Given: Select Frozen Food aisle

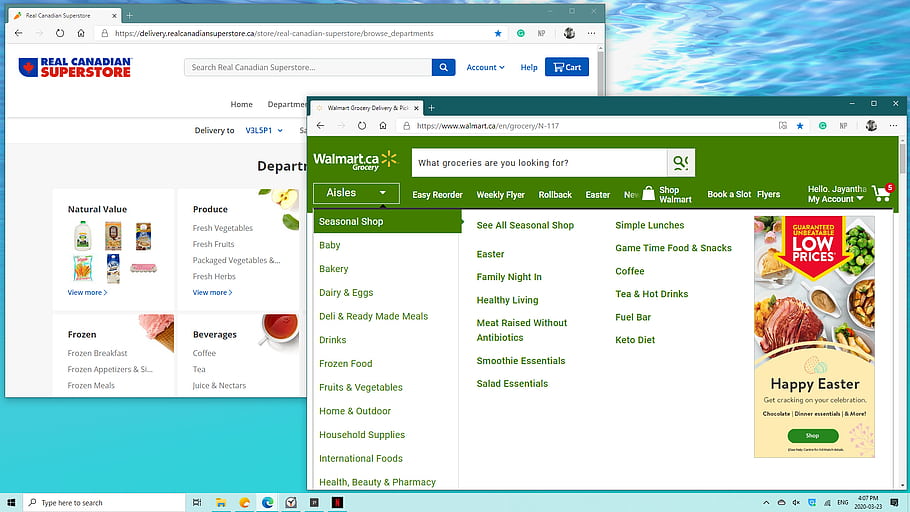Looking at the screenshot, I should click(x=345, y=364).
